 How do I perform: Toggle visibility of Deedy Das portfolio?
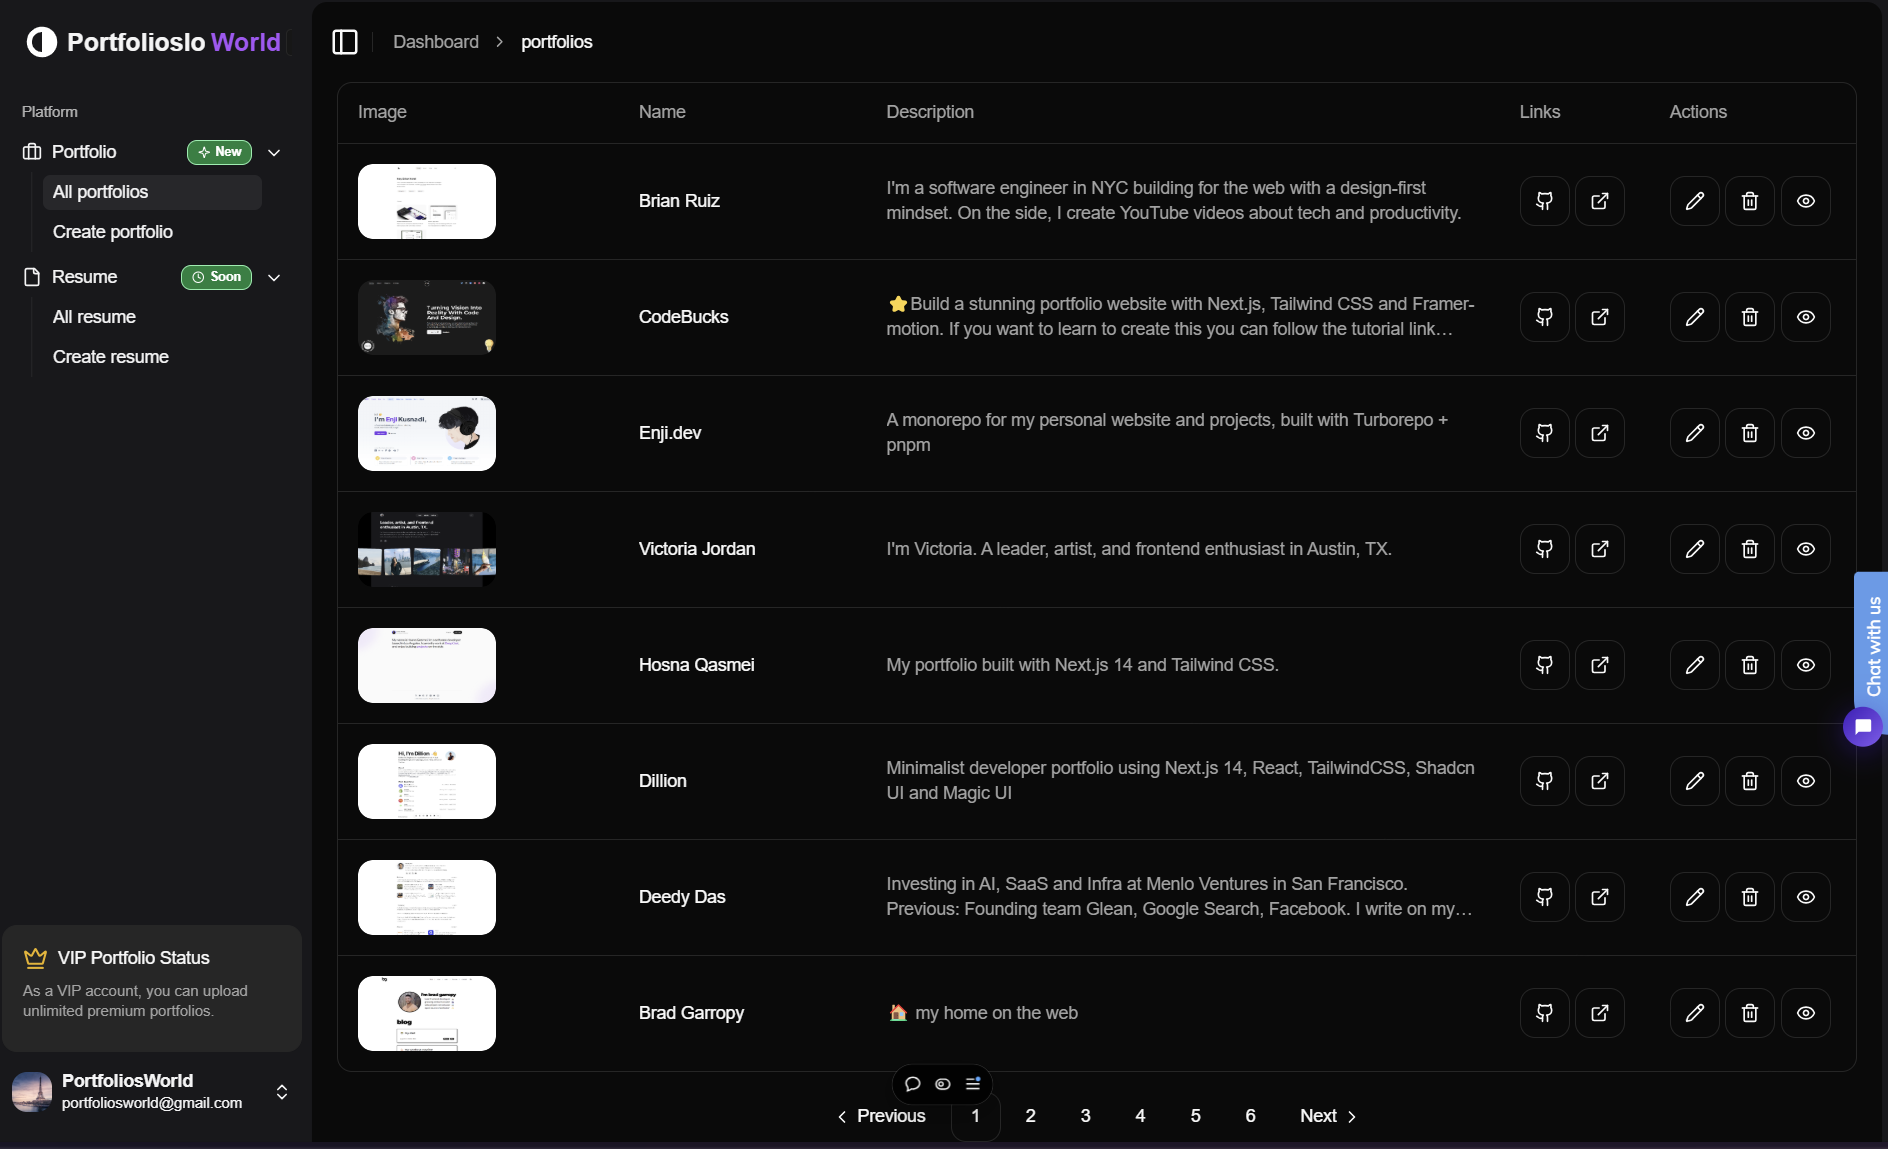point(1806,897)
